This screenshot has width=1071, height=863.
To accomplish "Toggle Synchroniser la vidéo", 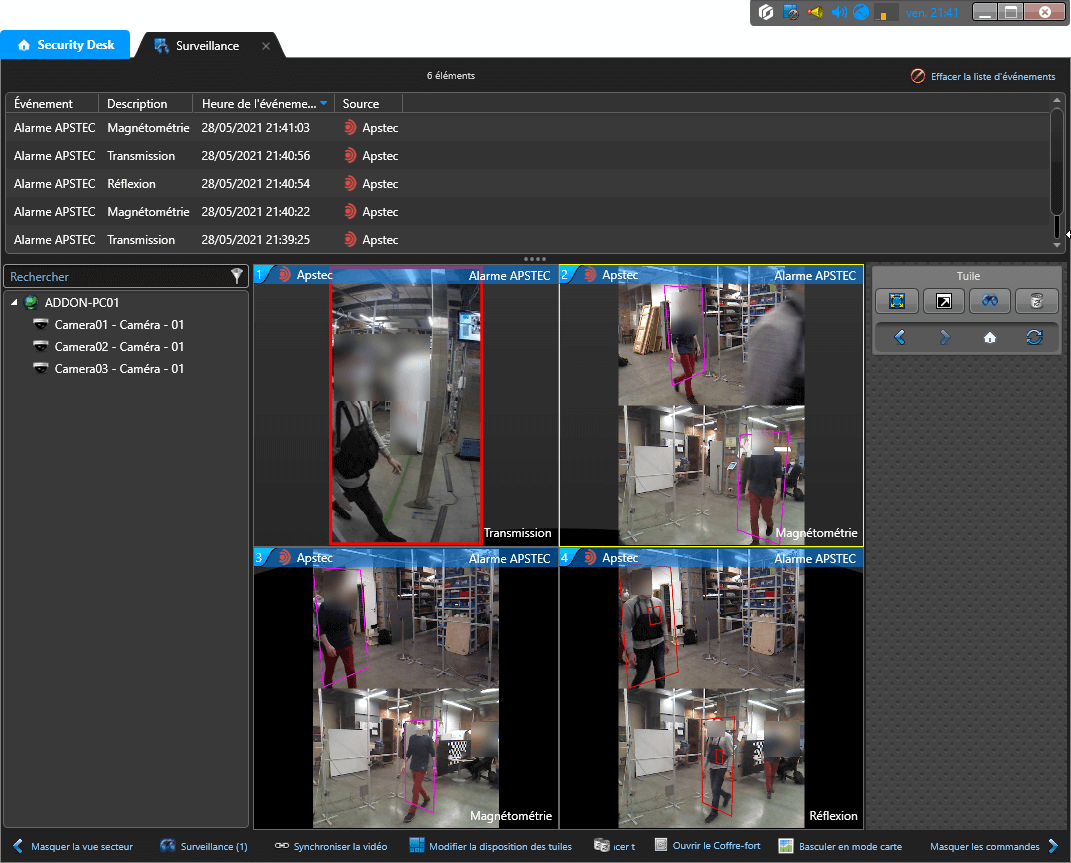I will click(x=330, y=846).
